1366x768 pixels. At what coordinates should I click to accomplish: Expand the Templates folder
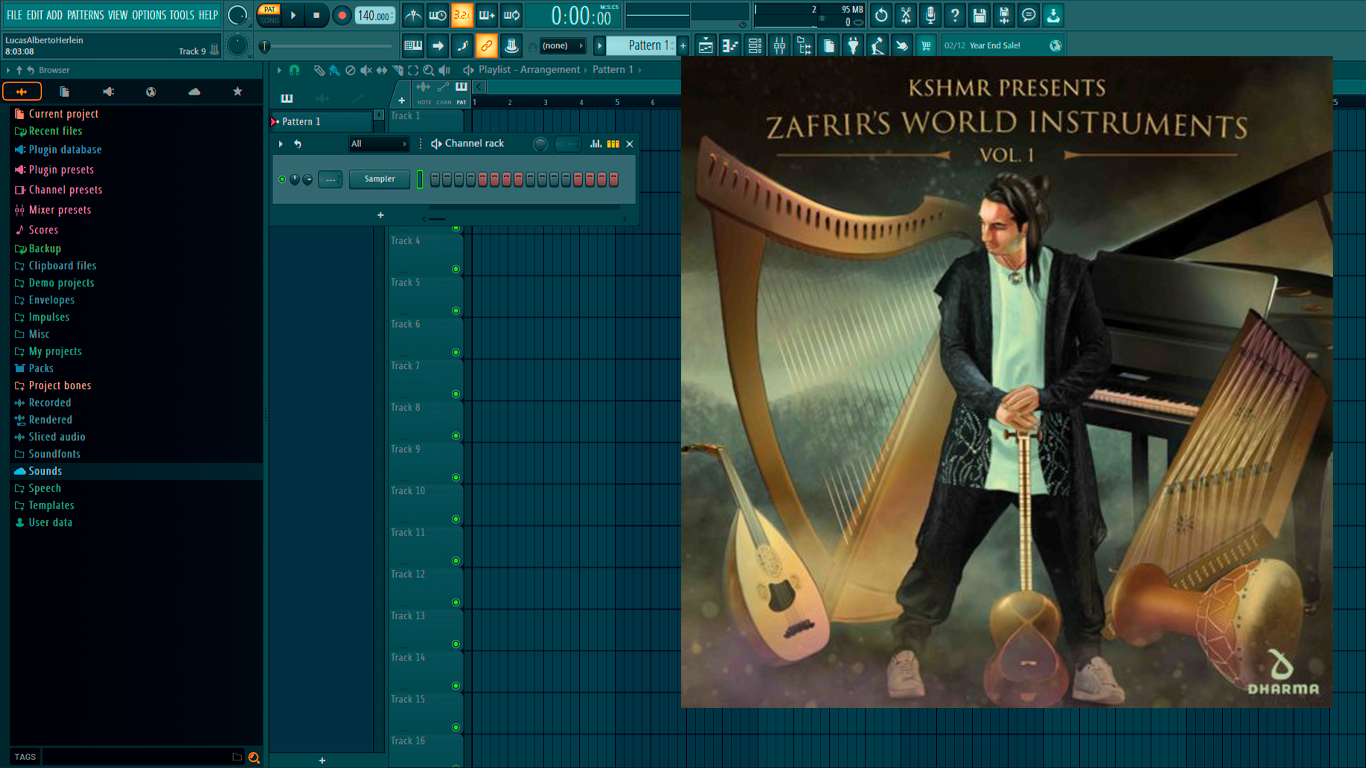coord(51,505)
